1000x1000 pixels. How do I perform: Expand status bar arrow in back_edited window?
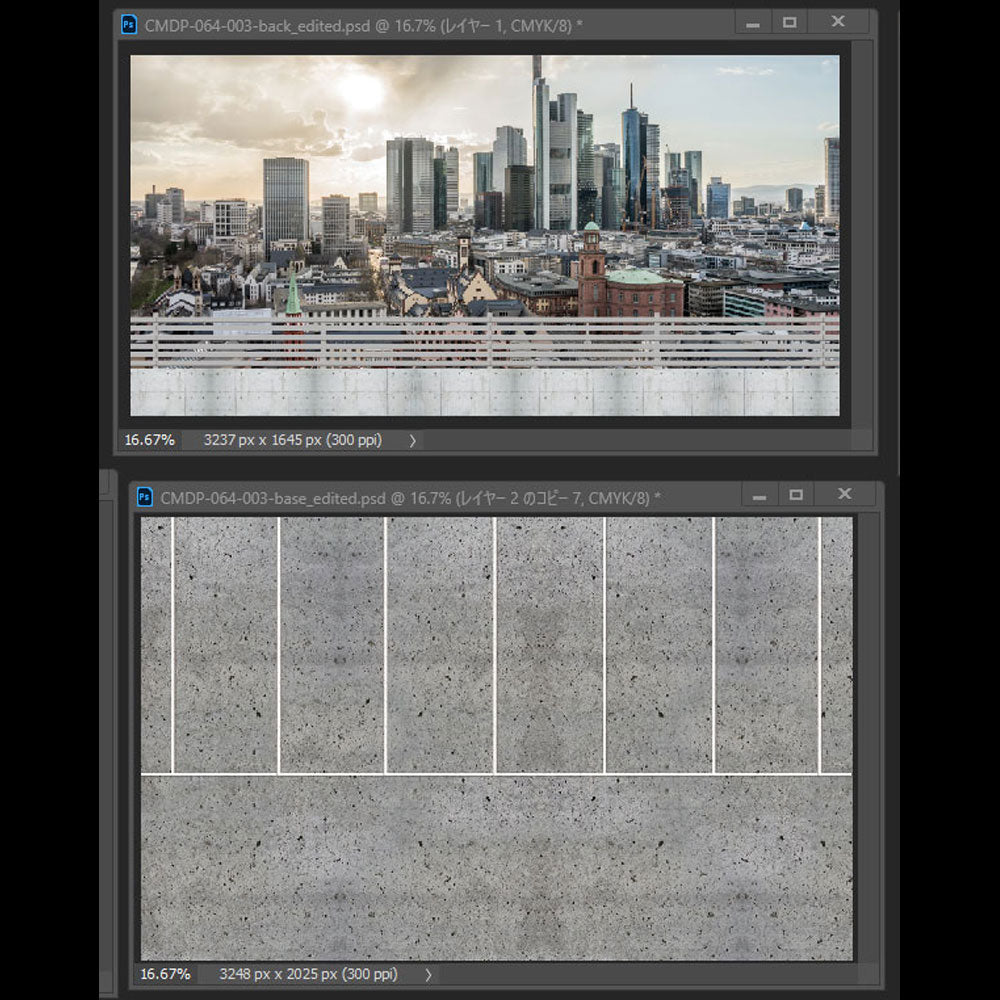(x=412, y=440)
